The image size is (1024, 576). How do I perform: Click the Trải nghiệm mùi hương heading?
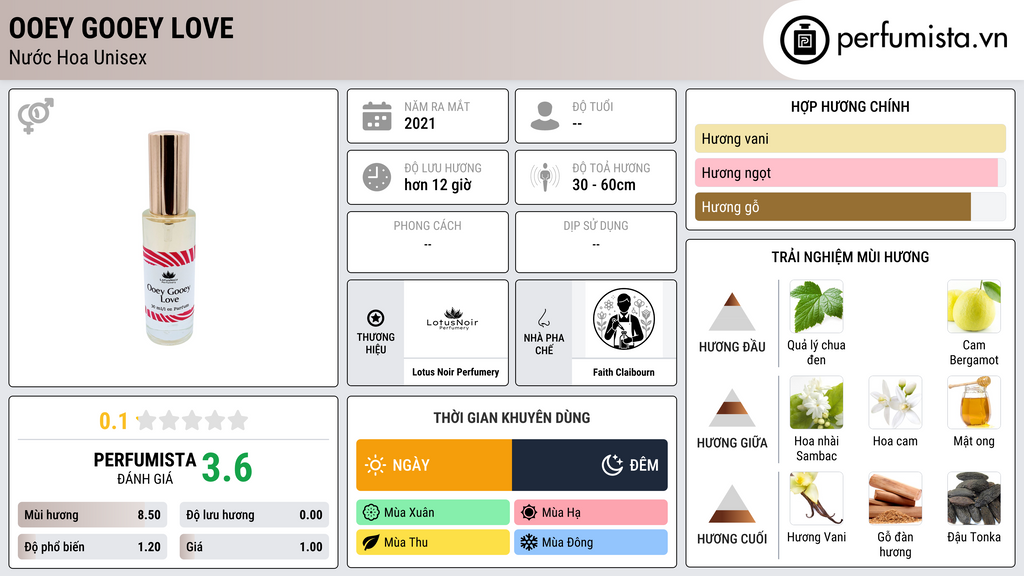click(x=850, y=257)
